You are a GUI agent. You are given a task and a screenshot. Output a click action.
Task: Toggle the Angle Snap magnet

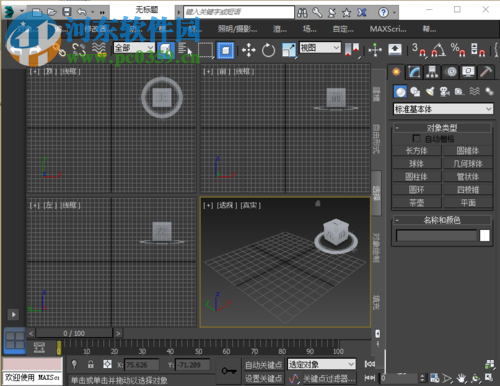coord(438,50)
